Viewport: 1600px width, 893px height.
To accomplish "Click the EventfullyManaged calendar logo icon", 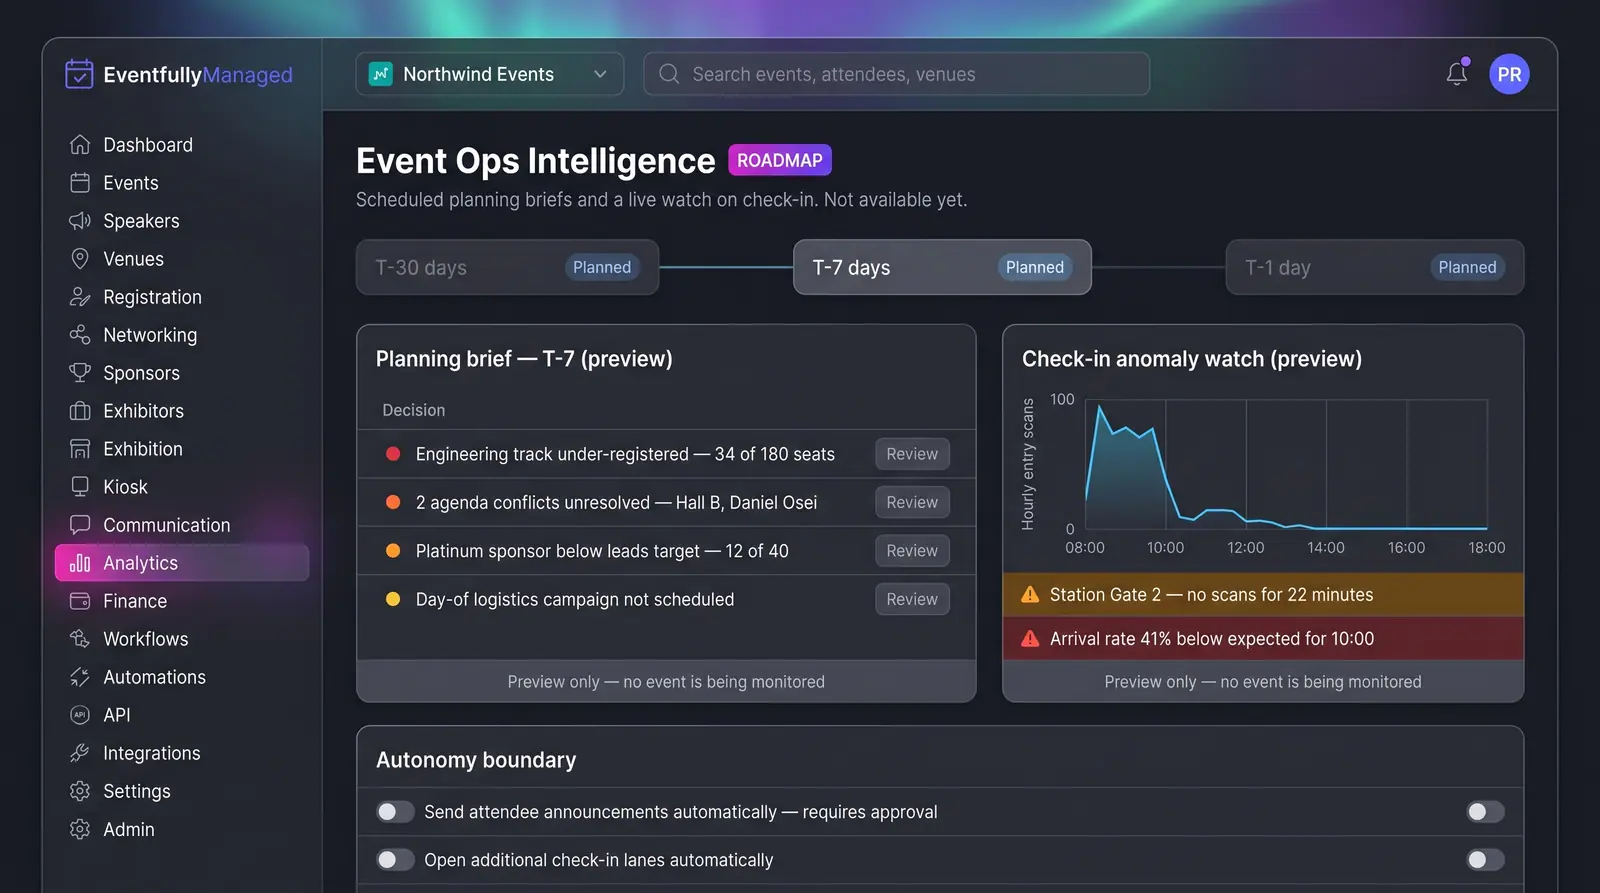I will (x=79, y=74).
